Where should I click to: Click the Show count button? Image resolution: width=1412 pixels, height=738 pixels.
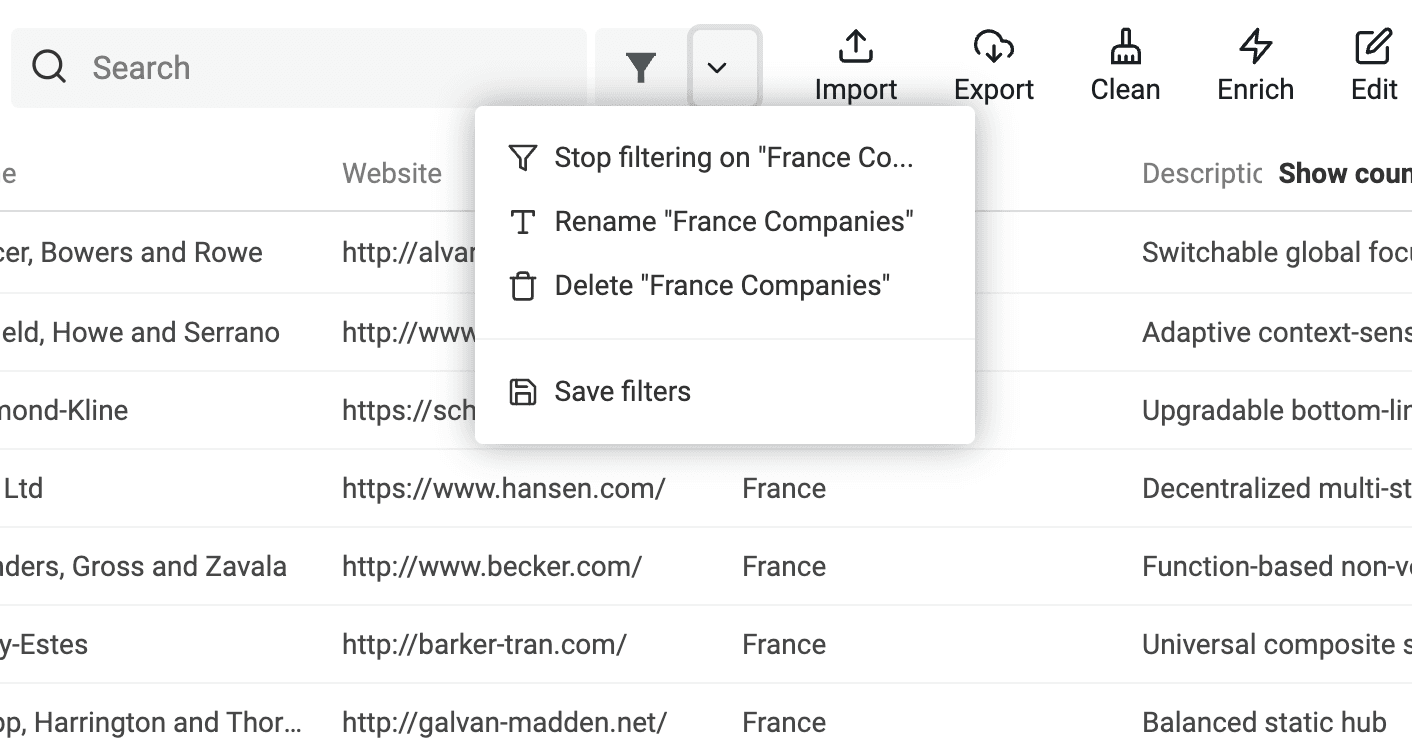(x=1344, y=174)
